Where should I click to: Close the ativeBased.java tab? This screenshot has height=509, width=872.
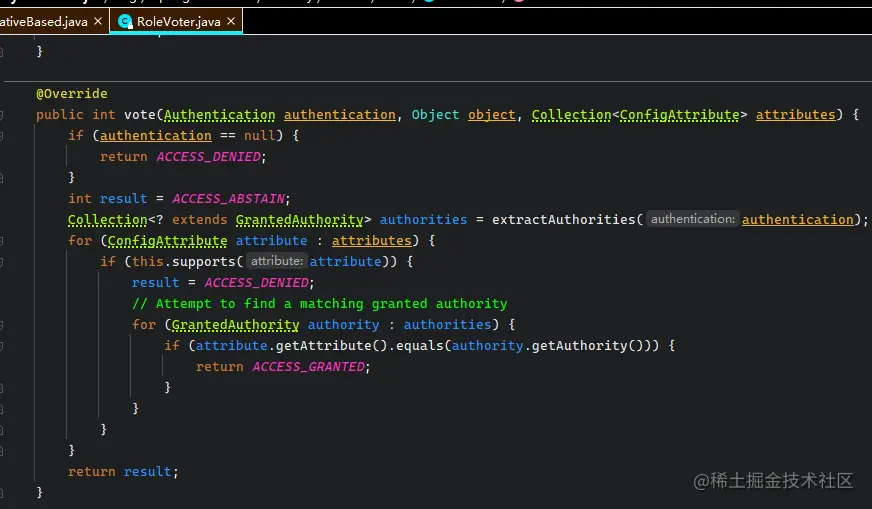[98, 21]
